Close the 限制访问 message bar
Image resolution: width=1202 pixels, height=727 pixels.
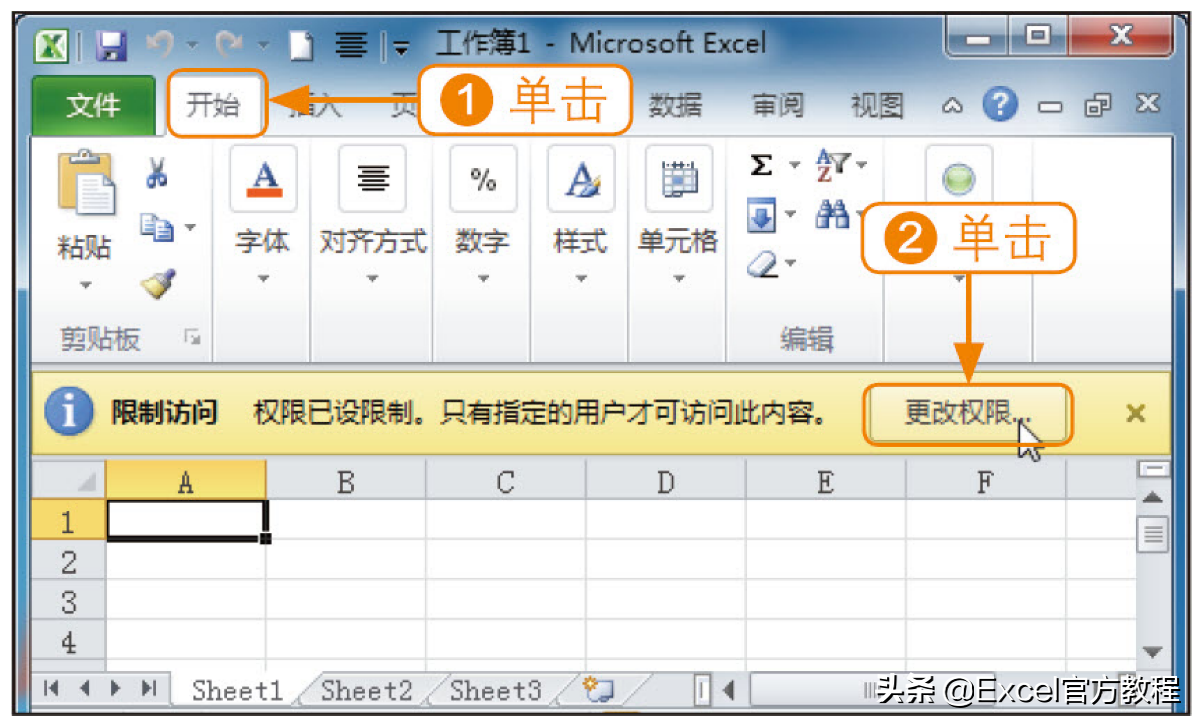tap(1135, 413)
